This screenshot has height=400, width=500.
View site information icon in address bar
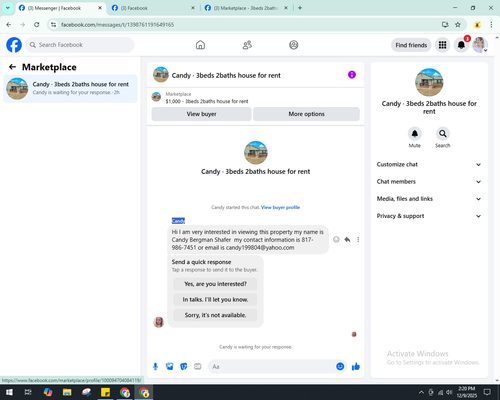click(x=54, y=24)
